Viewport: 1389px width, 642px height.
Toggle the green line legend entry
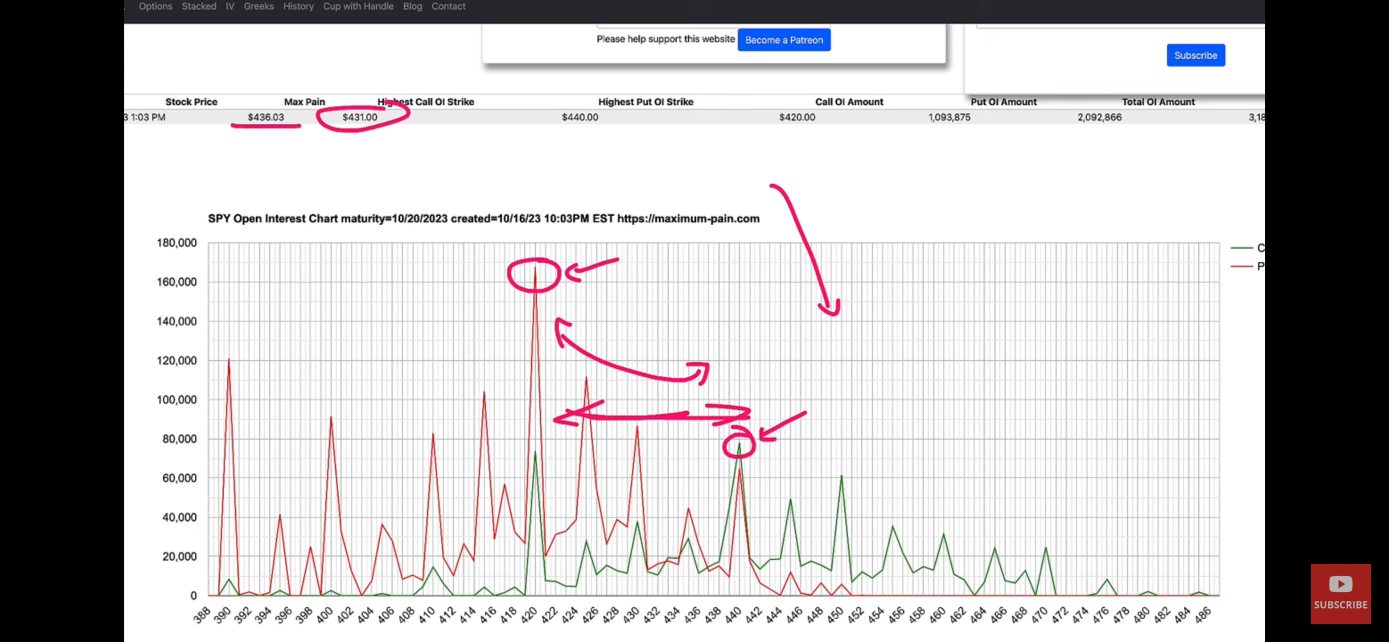click(1248, 247)
